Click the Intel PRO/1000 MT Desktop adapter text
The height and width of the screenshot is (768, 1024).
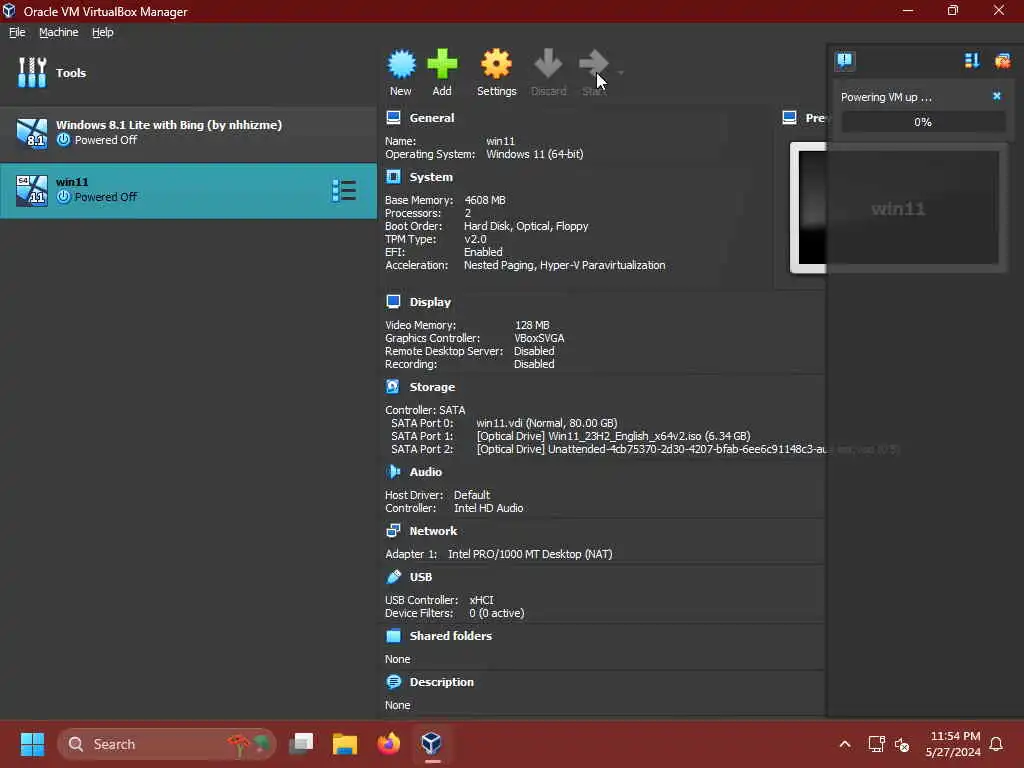530,554
